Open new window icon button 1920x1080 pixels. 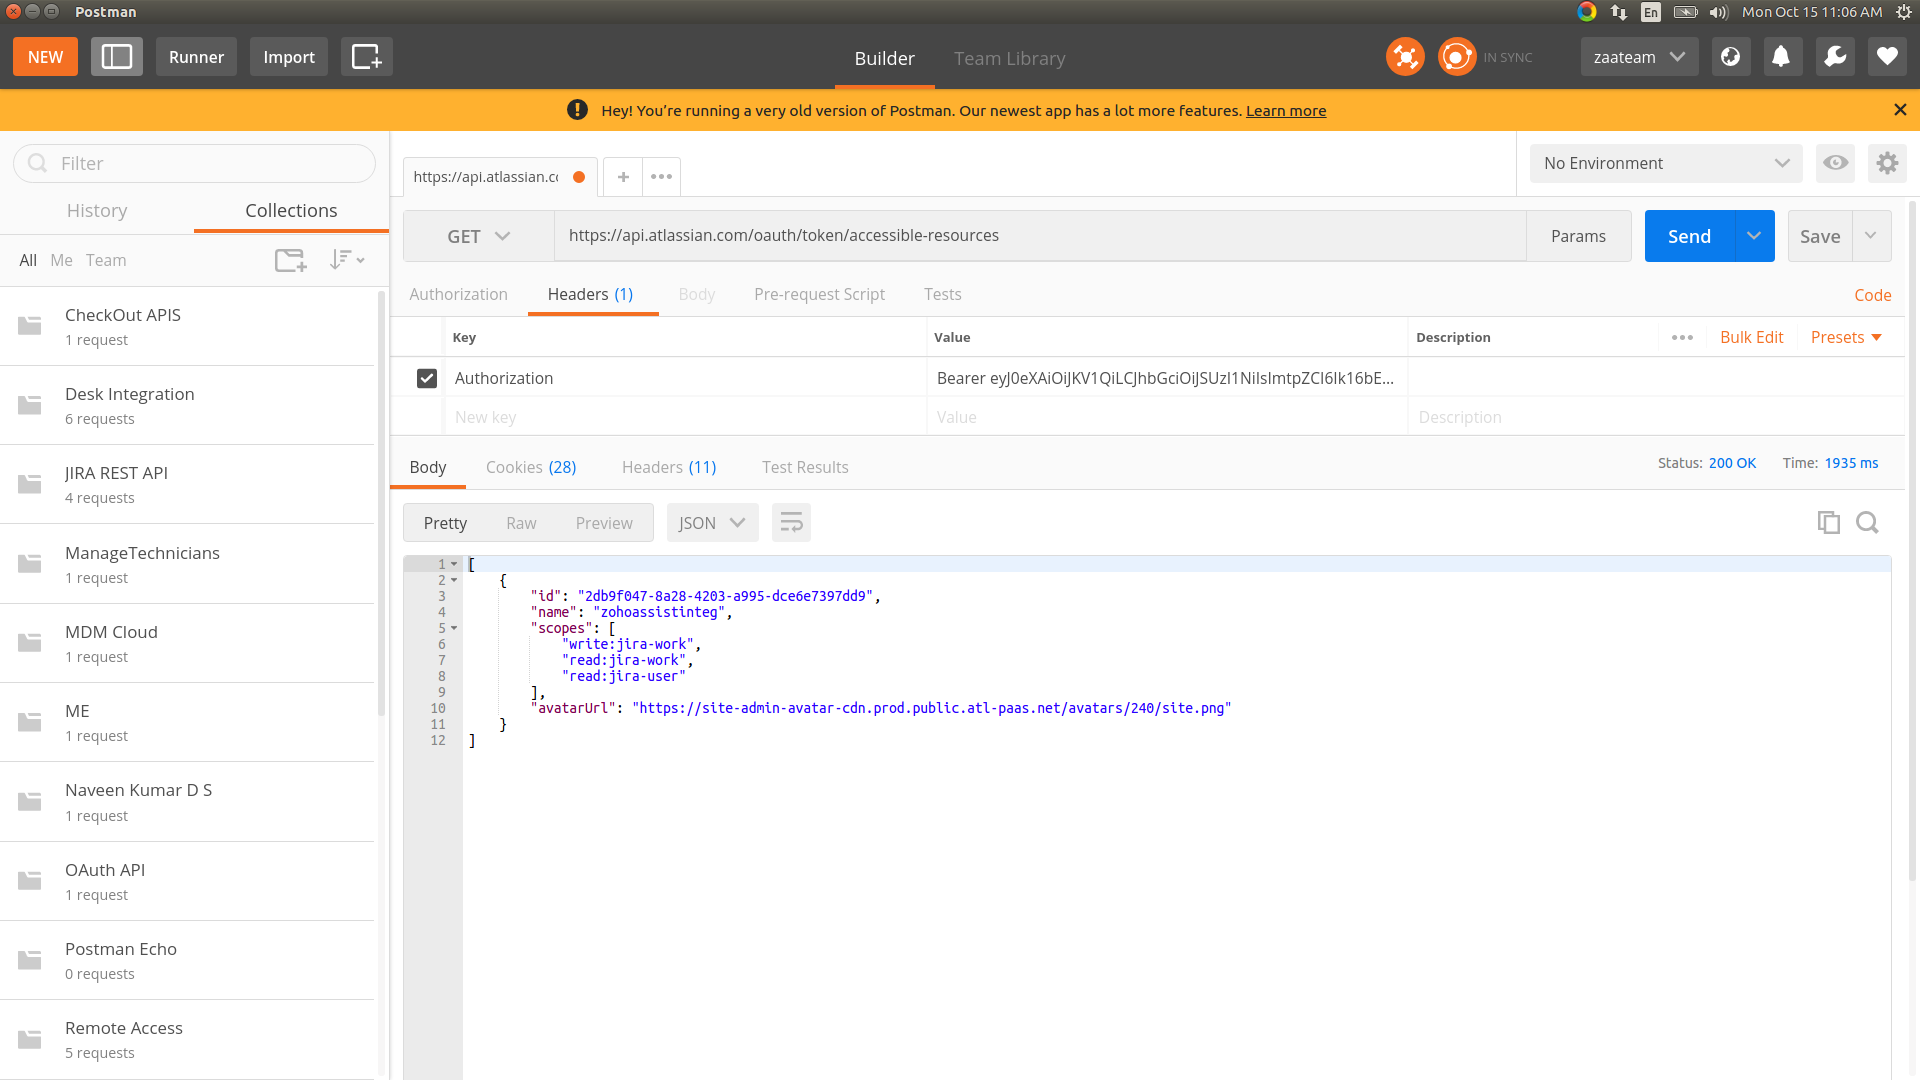tap(366, 57)
